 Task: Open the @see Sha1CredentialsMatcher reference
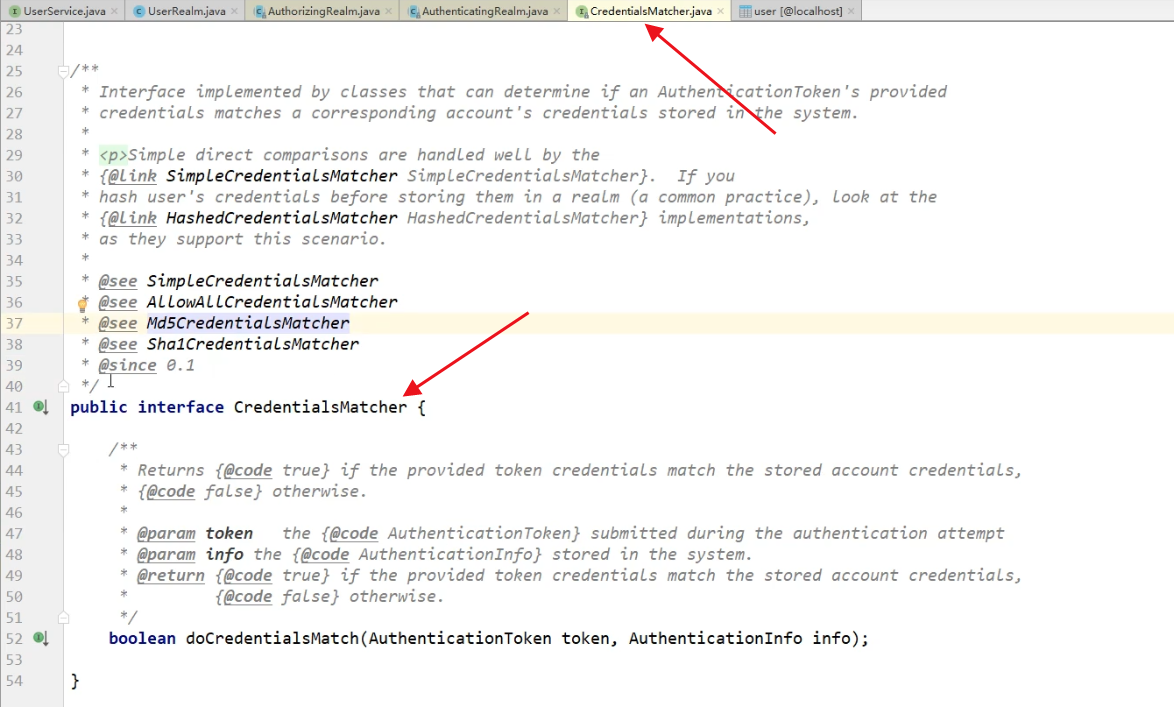click(252, 344)
